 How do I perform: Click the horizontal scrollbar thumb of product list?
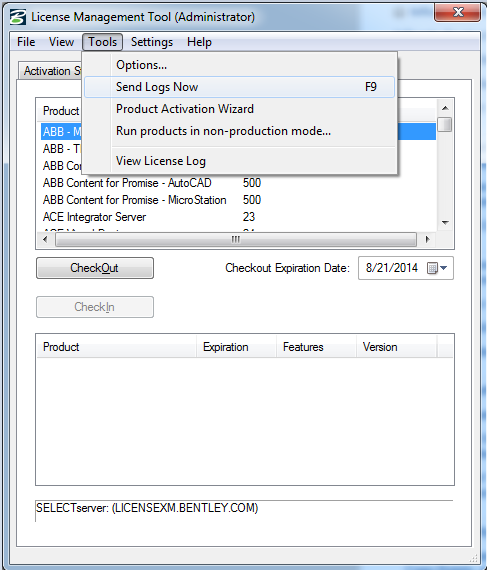236,239
